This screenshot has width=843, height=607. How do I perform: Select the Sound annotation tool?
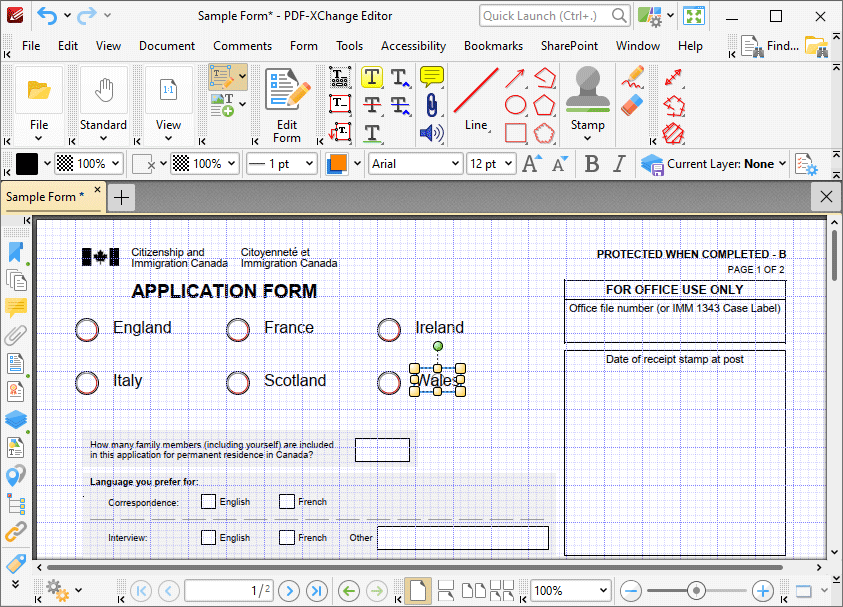(431, 133)
